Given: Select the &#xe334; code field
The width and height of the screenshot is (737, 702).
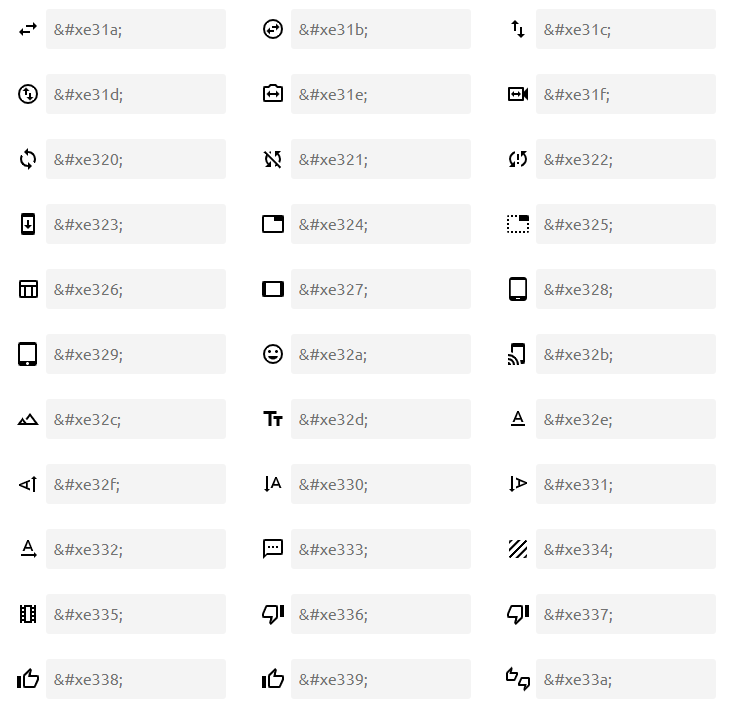Looking at the screenshot, I should (x=625, y=549).
